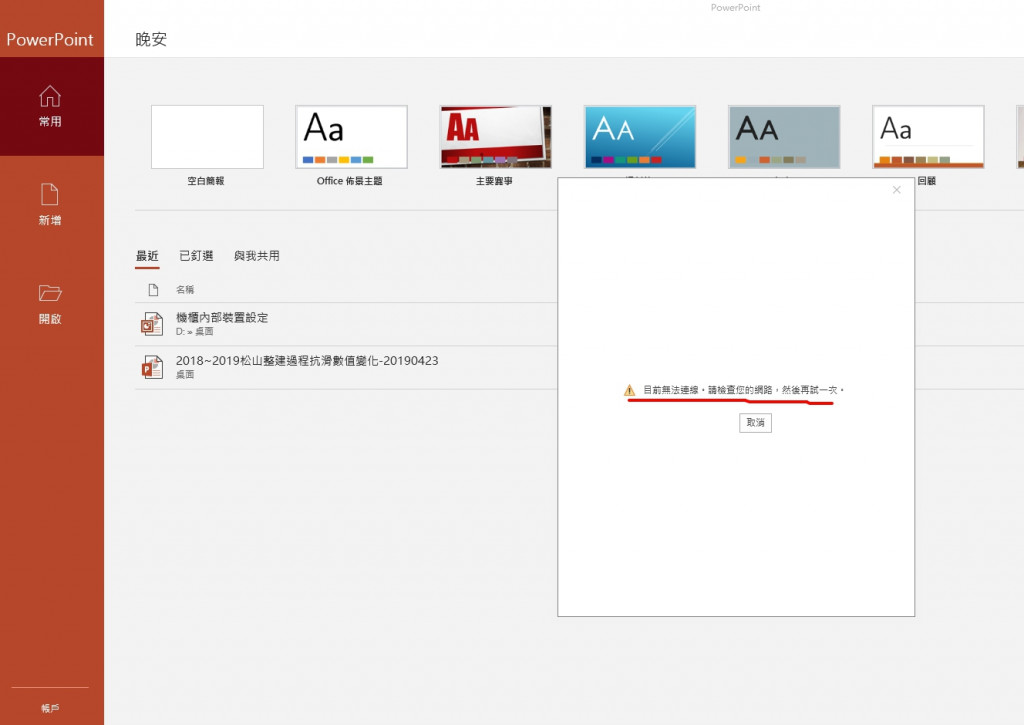Click the 晚安 greeting heading
1024x725 pixels.
[152, 39]
